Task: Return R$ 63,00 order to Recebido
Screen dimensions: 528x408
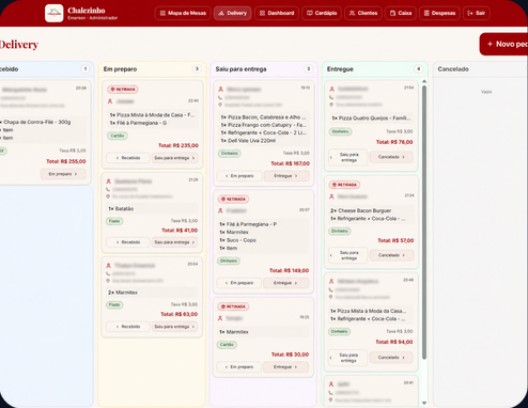Action: 128,327
